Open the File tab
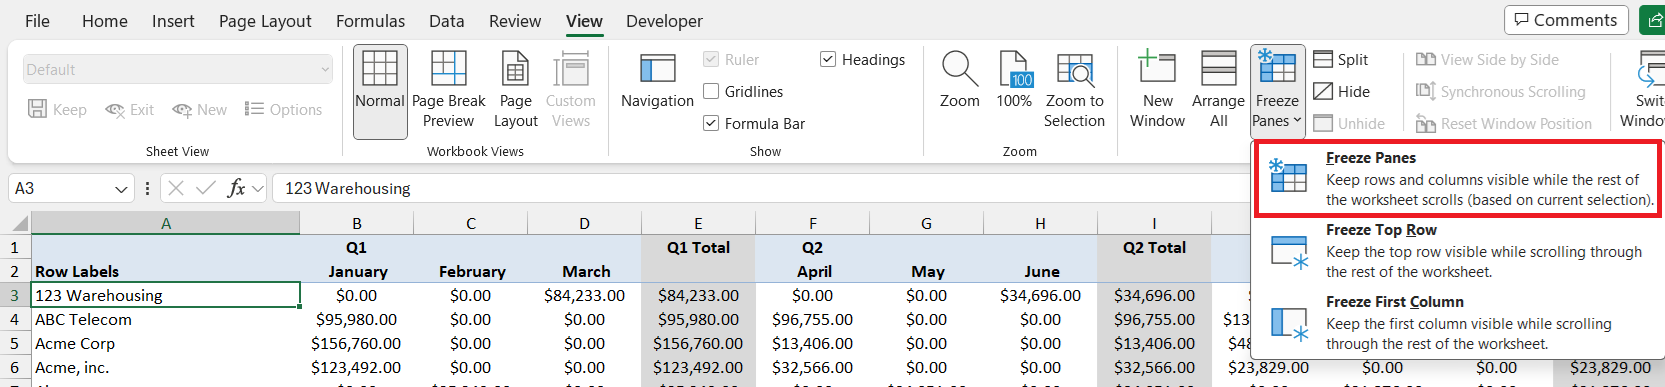The image size is (1665, 387). click(x=37, y=21)
